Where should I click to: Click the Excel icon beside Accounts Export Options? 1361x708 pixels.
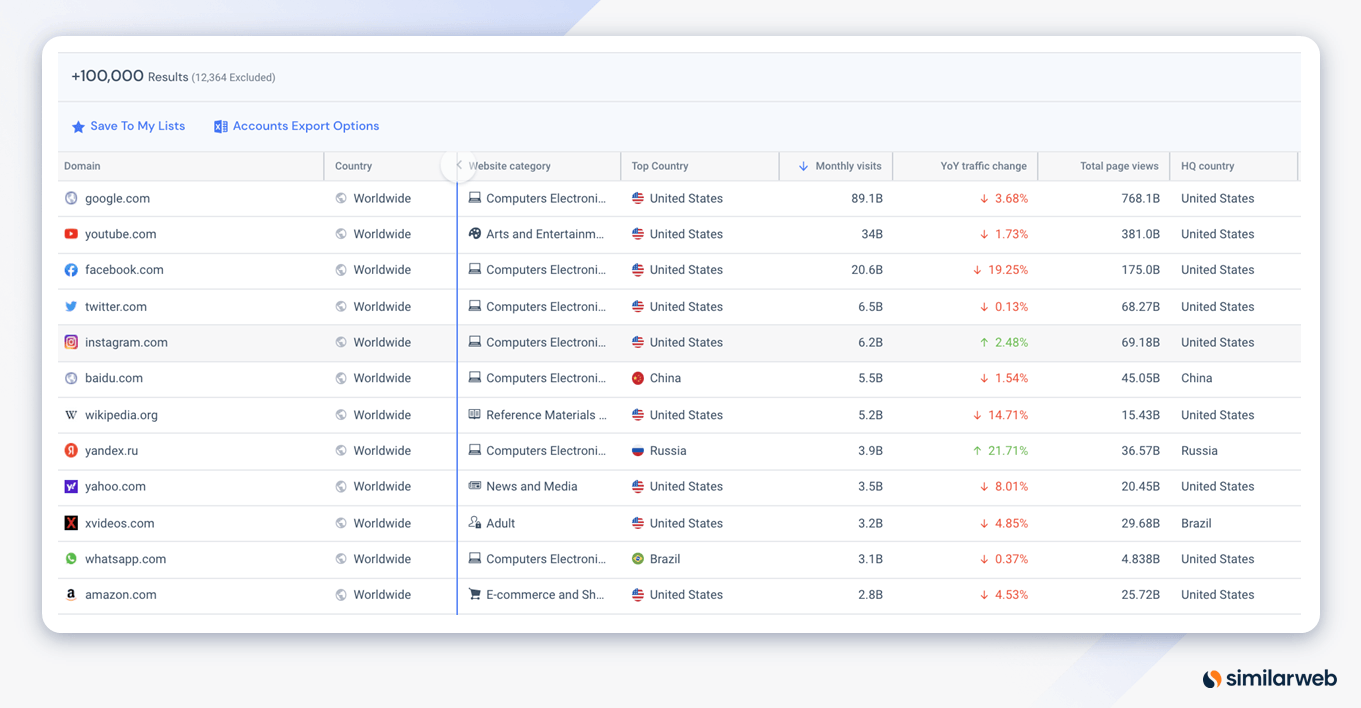point(220,126)
